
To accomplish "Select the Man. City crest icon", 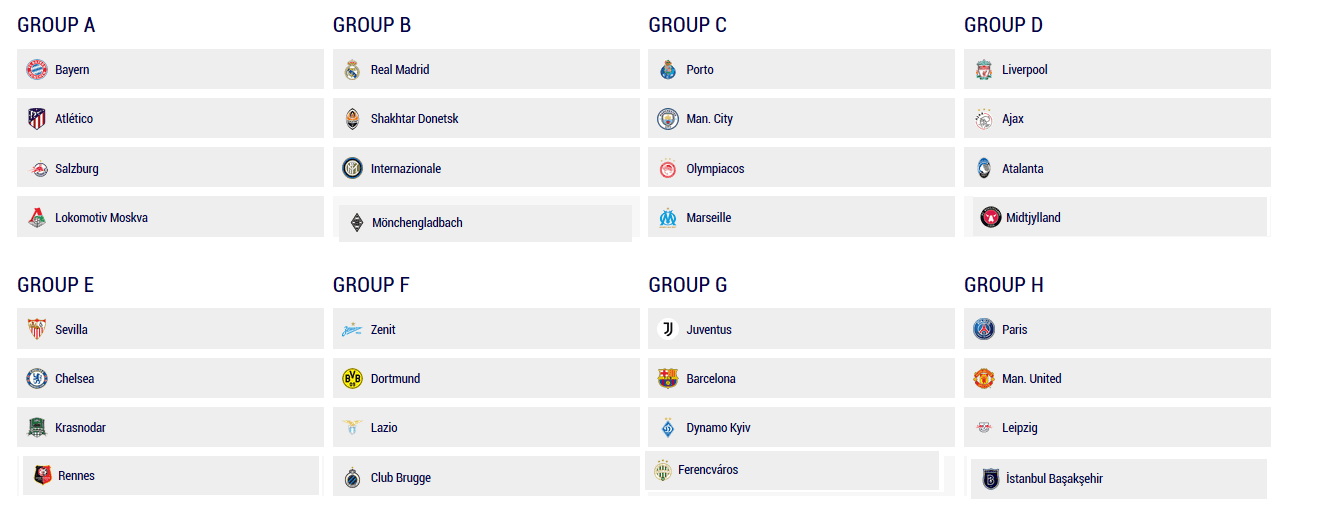I will (x=668, y=119).
